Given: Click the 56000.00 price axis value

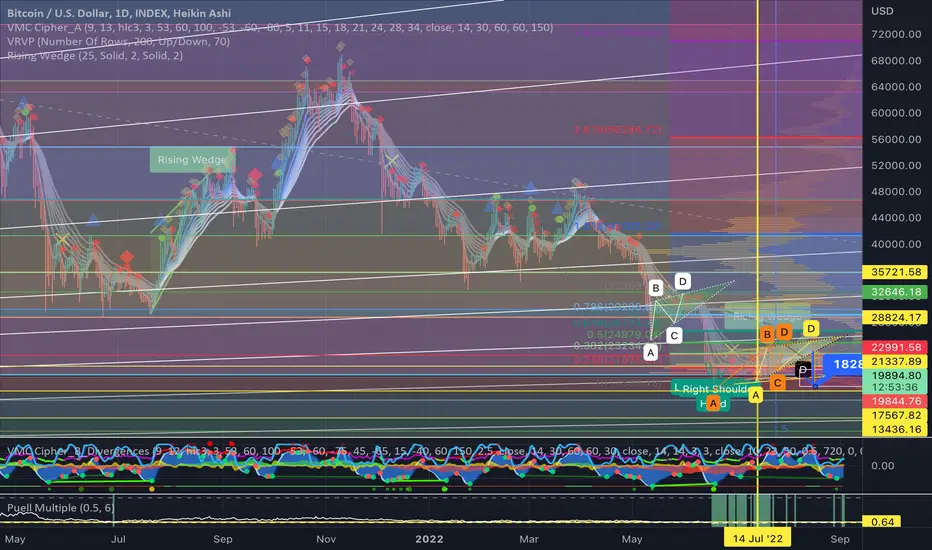Looking at the screenshot, I should click(x=896, y=139).
